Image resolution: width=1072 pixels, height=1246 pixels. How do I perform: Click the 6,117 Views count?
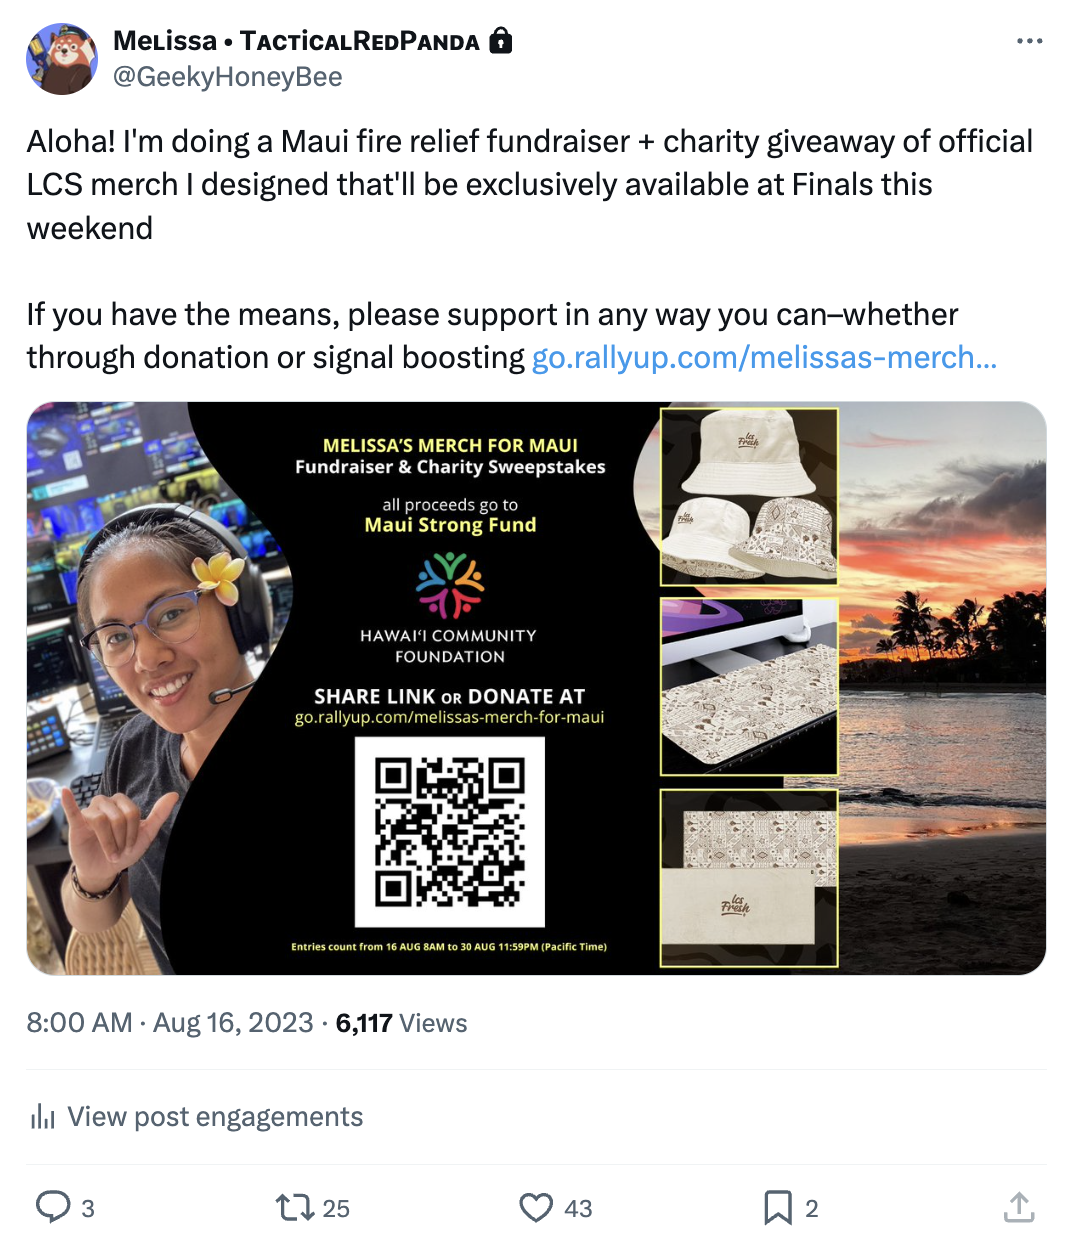[x=401, y=1022]
